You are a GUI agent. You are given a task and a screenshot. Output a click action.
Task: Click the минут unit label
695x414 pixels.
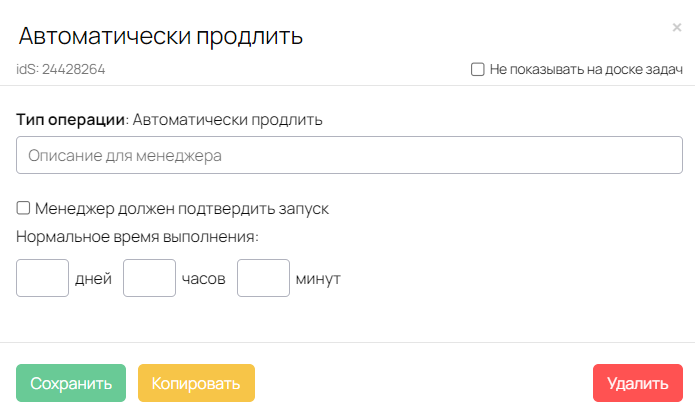point(318,279)
